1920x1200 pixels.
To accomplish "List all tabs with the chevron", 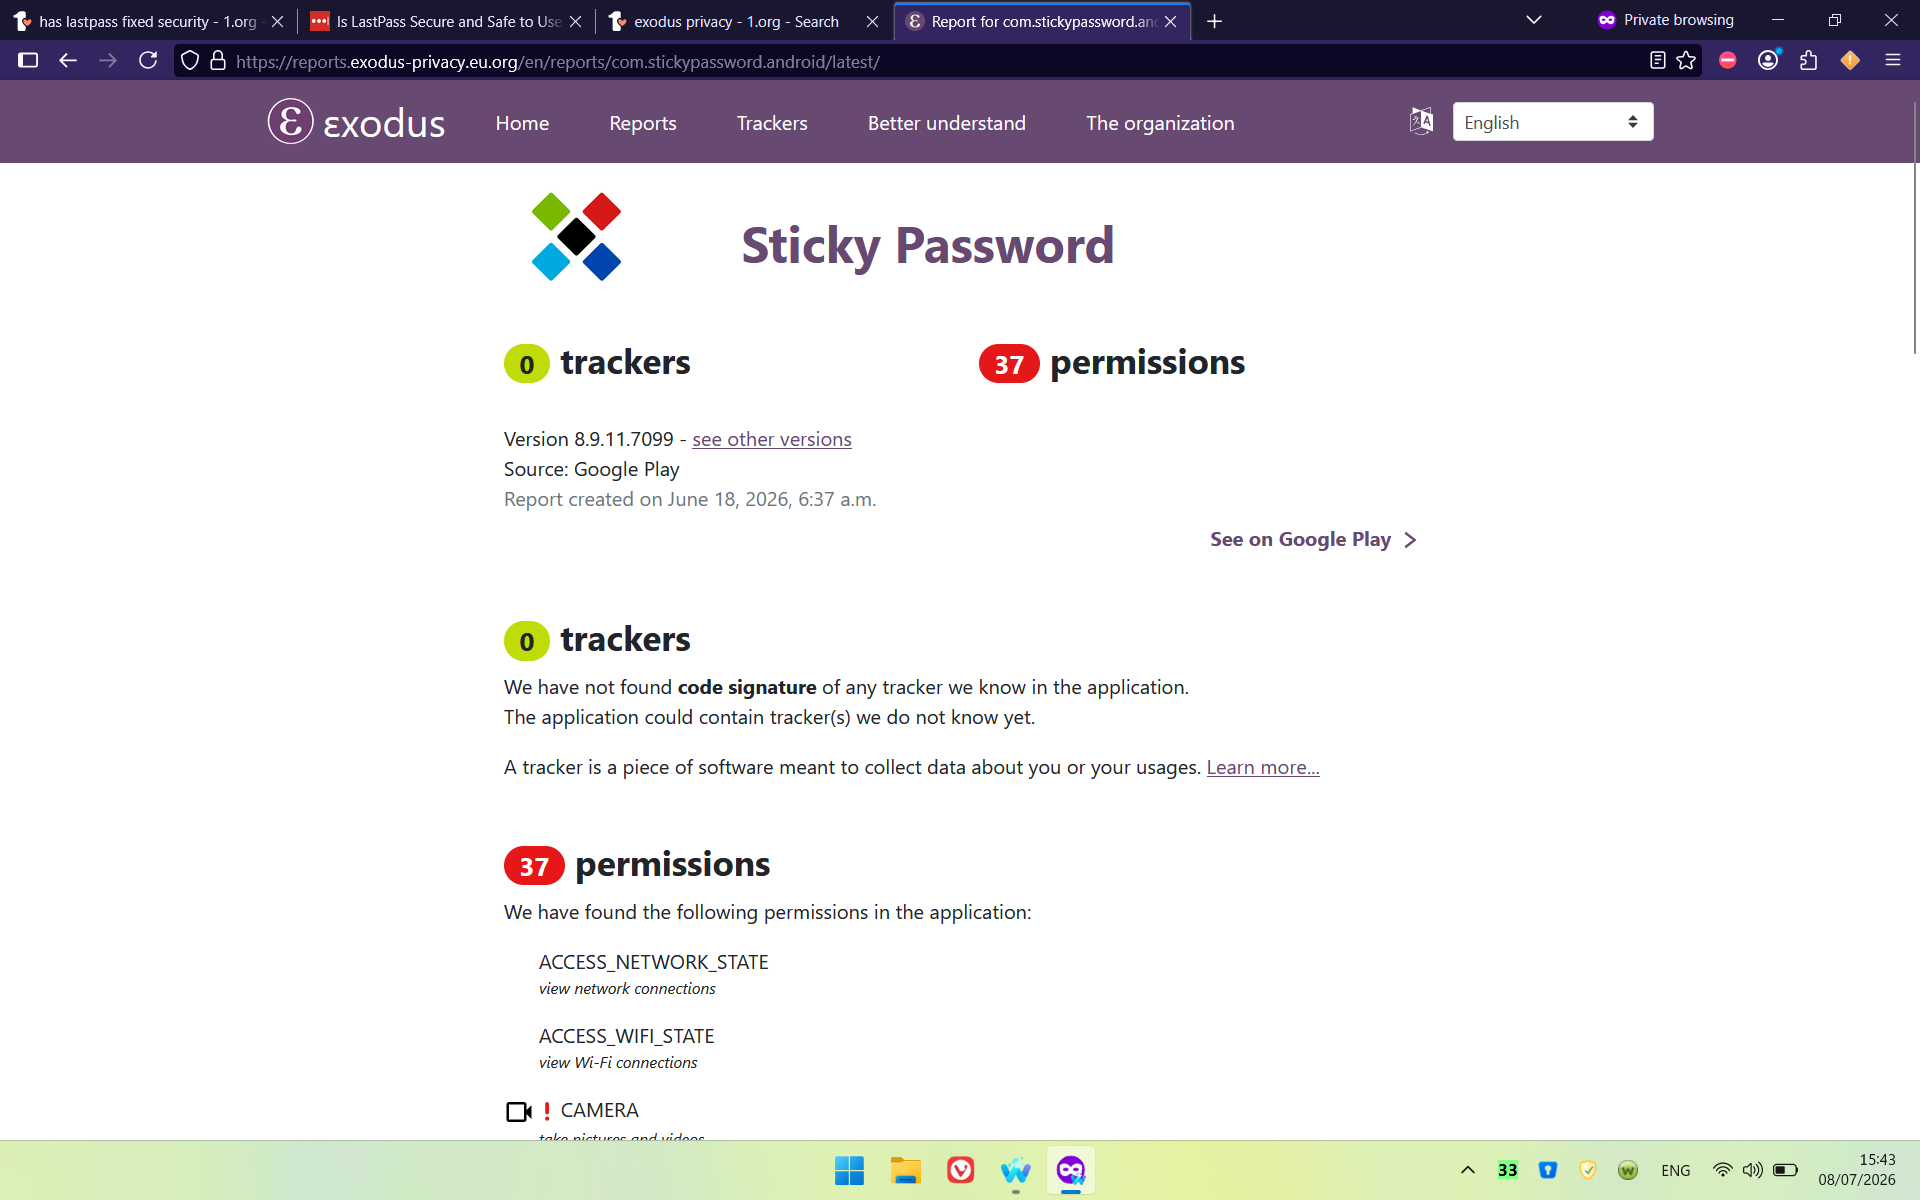I will point(1533,20).
